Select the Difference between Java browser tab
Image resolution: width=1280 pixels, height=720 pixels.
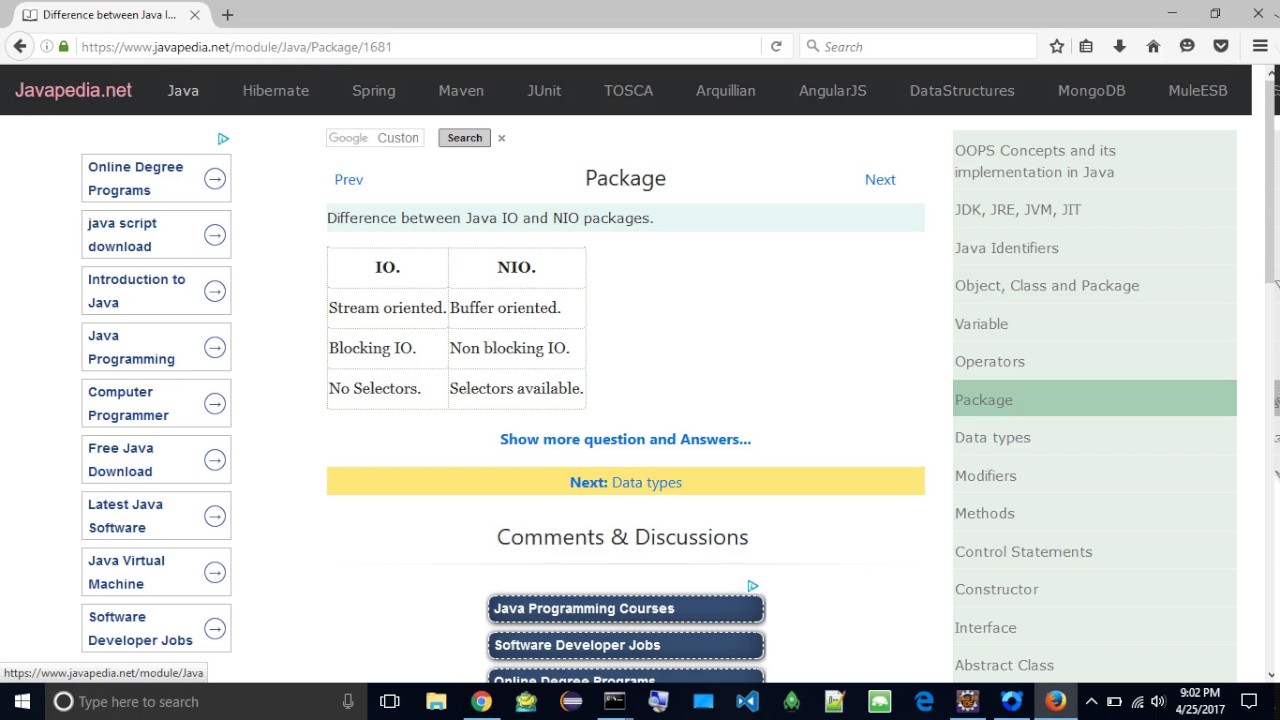(108, 15)
